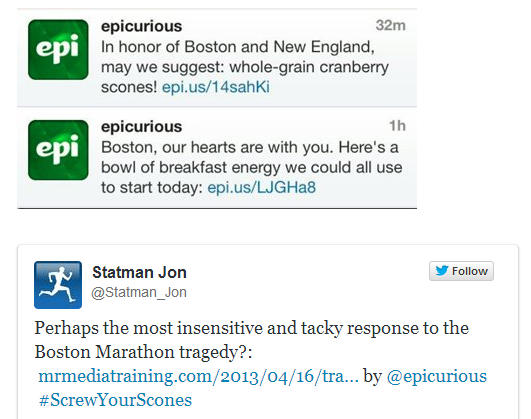The width and height of the screenshot is (531, 419).
Task: Click the epicurious avatar on the breakfast tweet
Action: pos(58,150)
